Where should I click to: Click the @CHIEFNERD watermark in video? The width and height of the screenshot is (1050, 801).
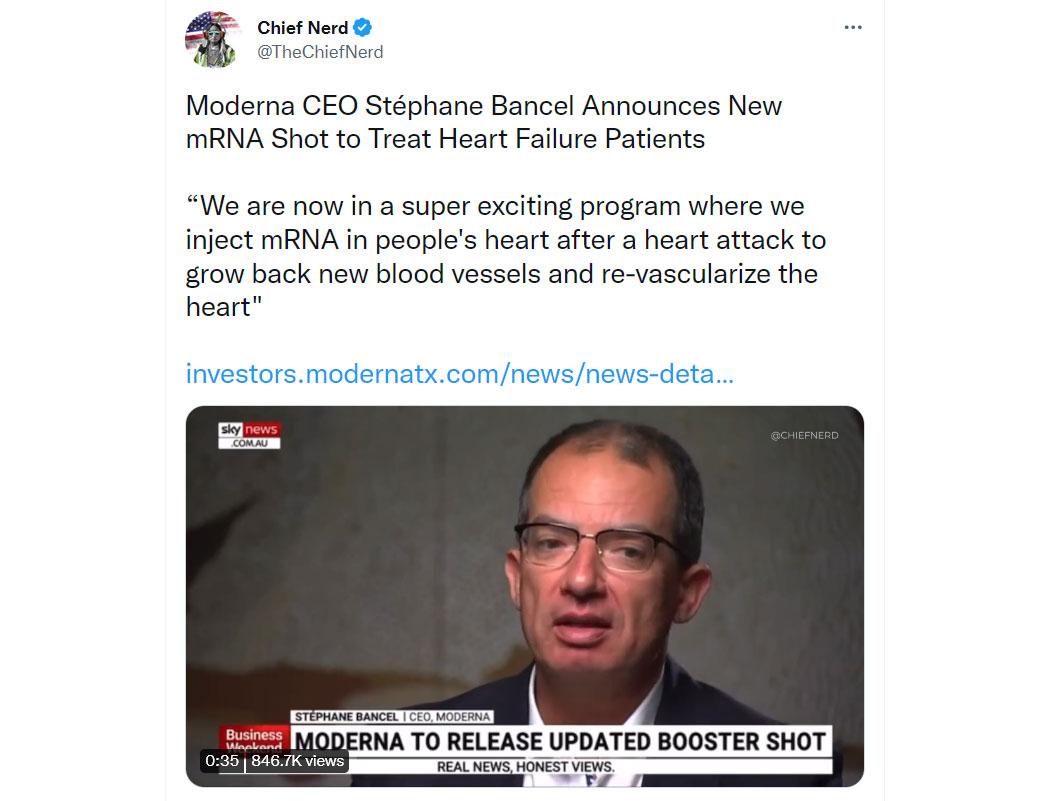(804, 435)
